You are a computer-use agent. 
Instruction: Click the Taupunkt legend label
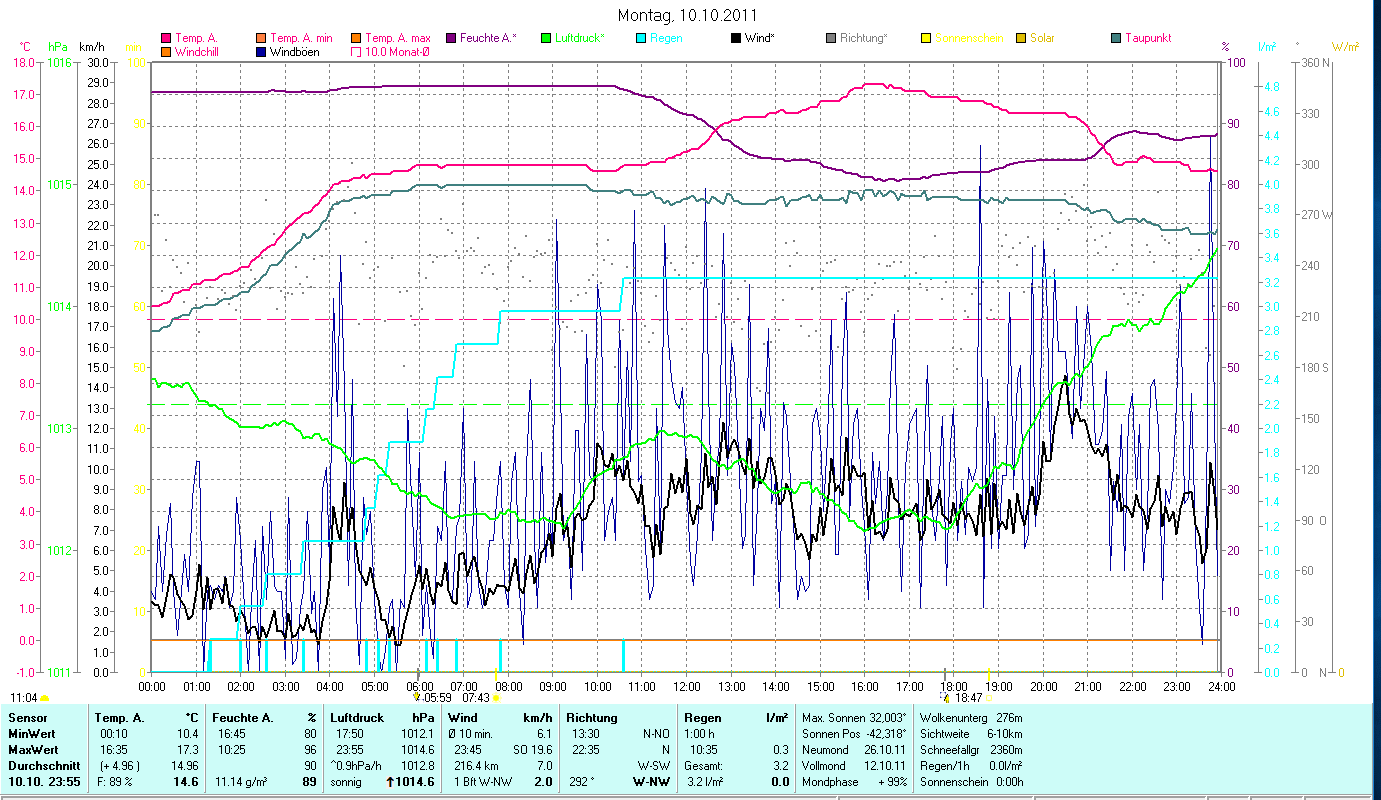[x=1147, y=38]
